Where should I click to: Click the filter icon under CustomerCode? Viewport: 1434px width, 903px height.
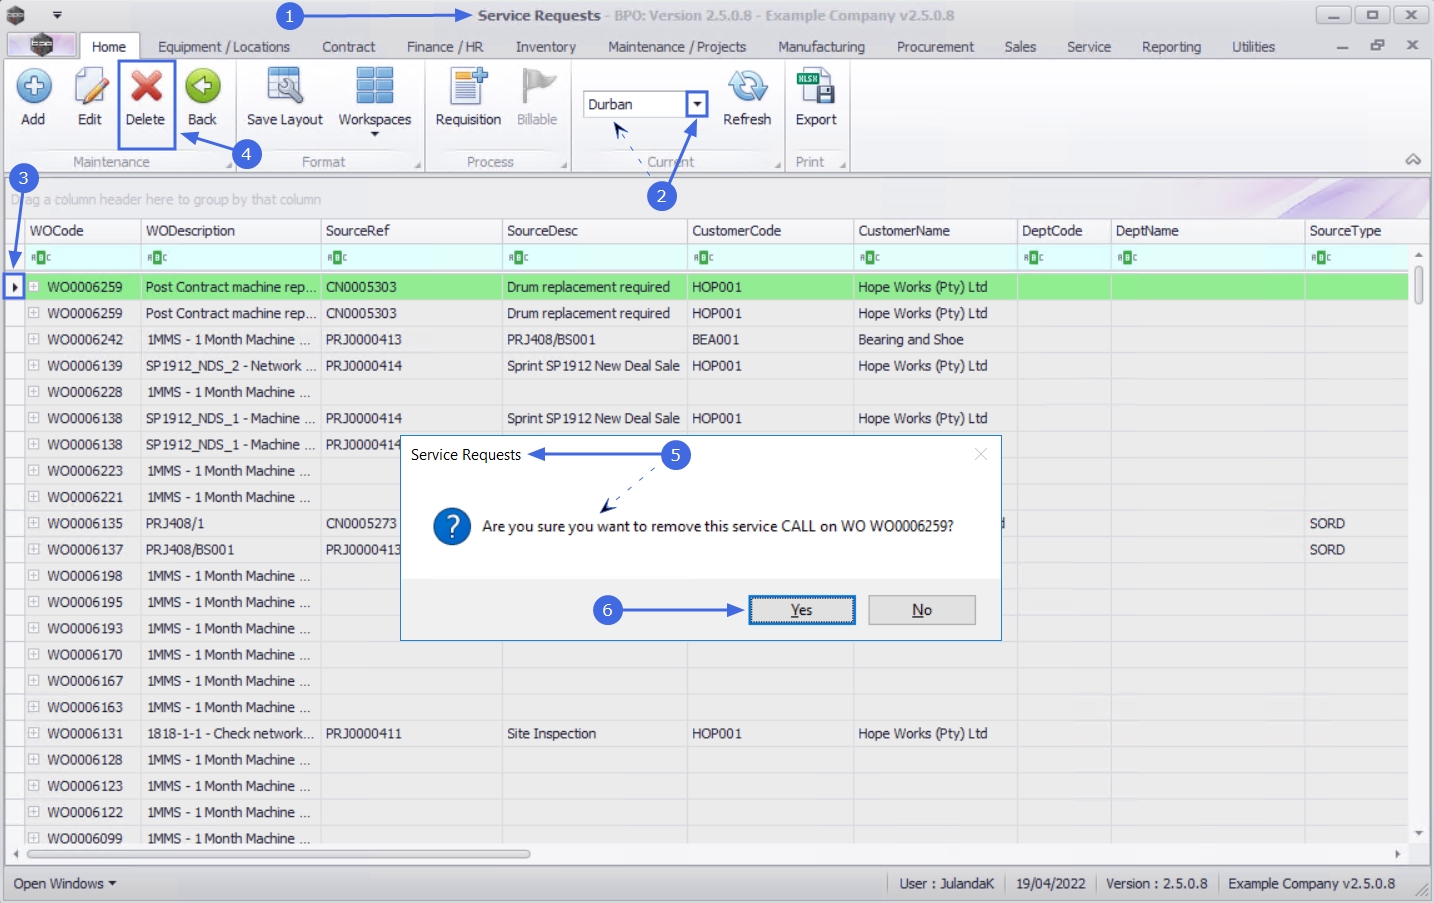point(703,258)
